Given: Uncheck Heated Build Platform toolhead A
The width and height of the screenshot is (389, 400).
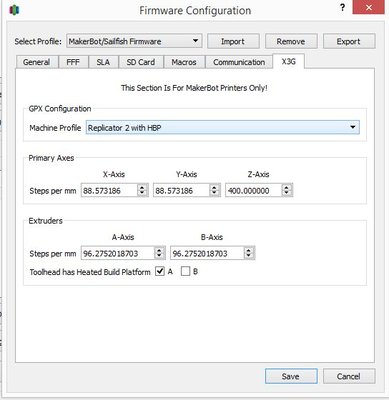Looking at the screenshot, I should 160,272.
